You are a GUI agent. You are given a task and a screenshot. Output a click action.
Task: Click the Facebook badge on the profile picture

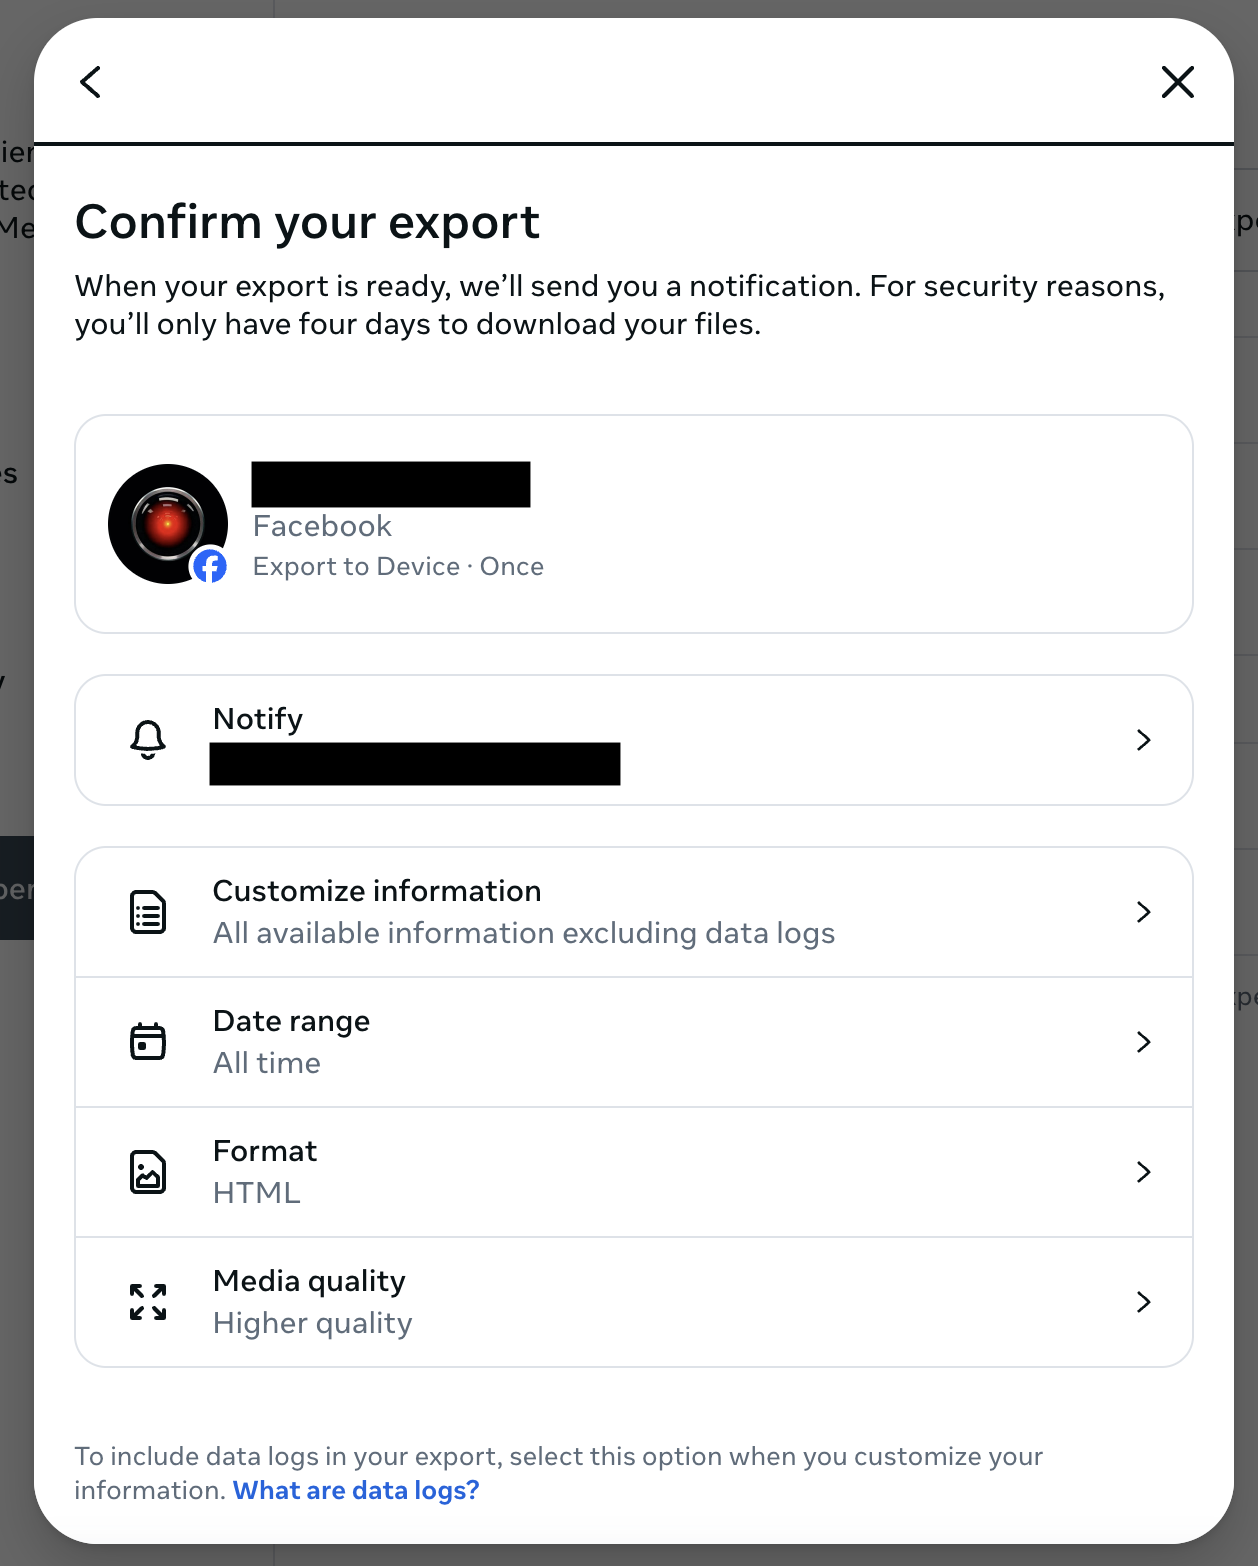pos(212,566)
